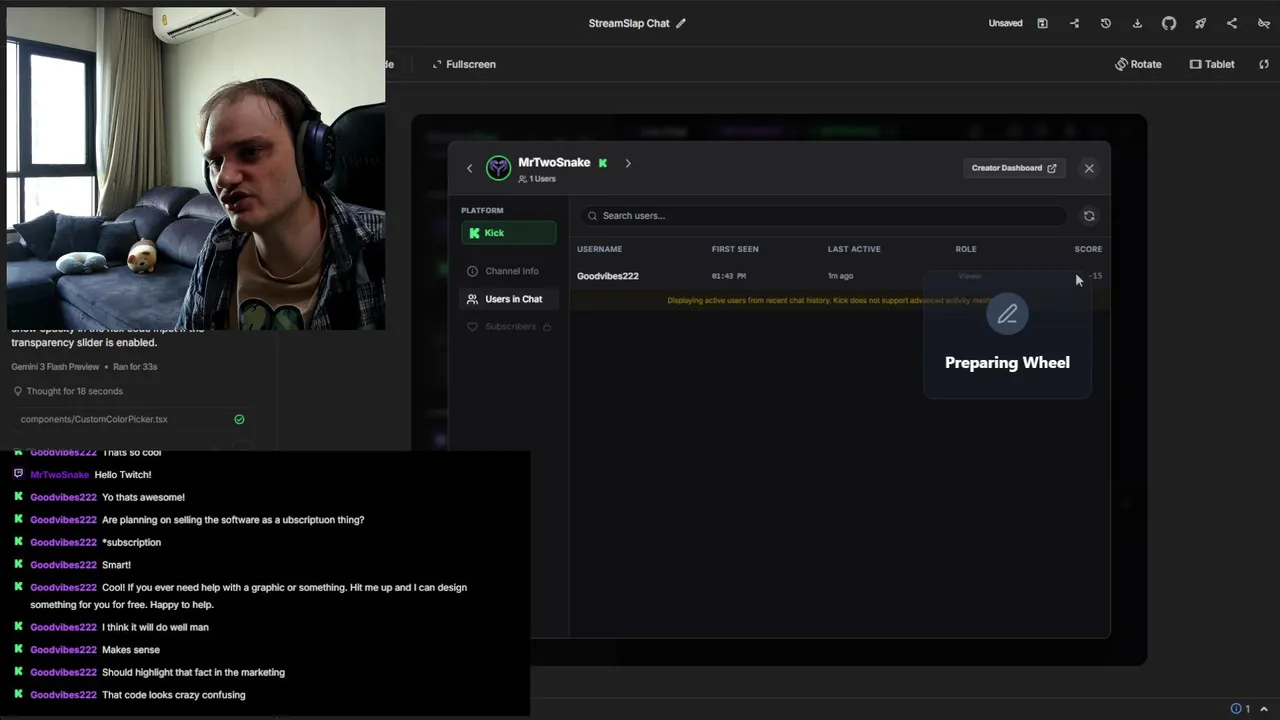Image resolution: width=1280 pixels, height=720 pixels.
Task: Sort by FIRST SEEN column header
Action: 735,249
